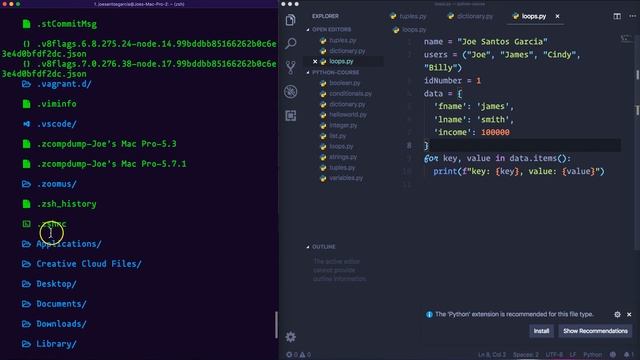Collapse the PYTHON-COURSE folder section
The height and width of the screenshot is (360, 640).
333,72
